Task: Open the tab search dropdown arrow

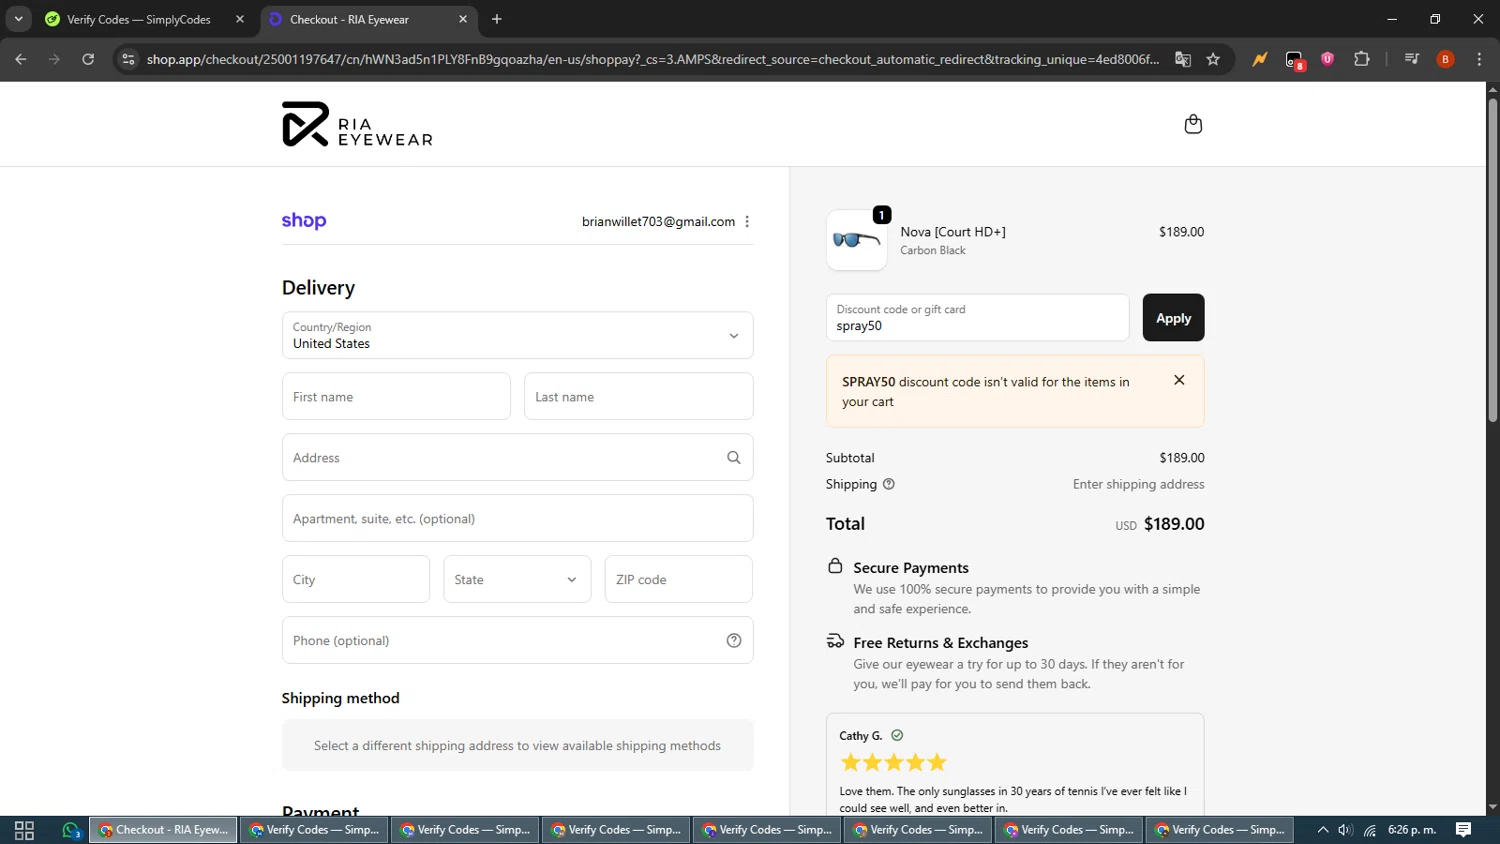Action: [18, 19]
